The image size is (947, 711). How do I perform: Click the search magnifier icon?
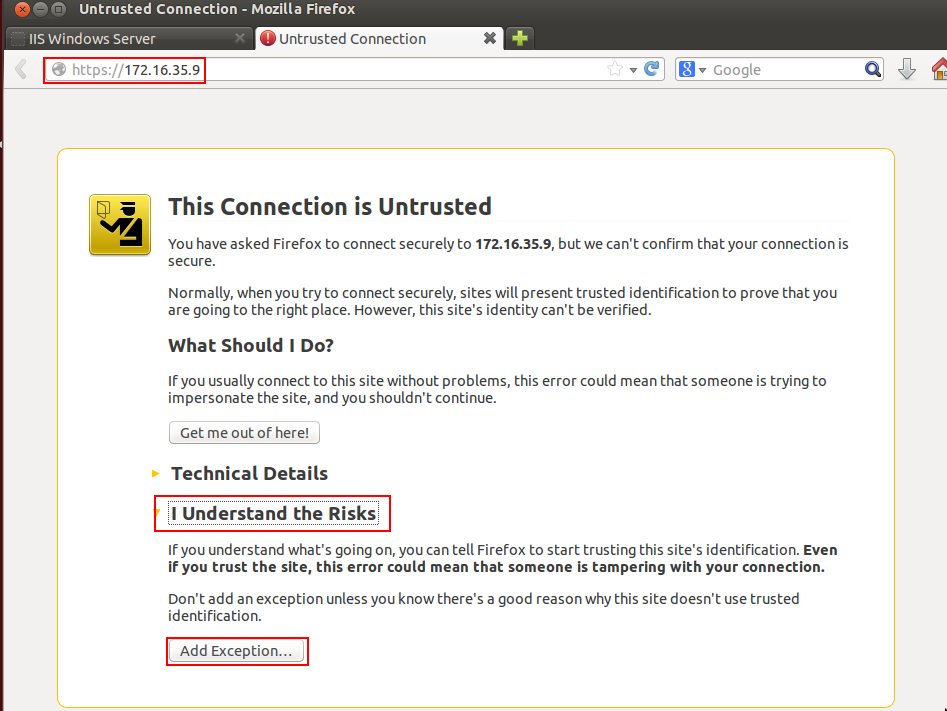(872, 69)
